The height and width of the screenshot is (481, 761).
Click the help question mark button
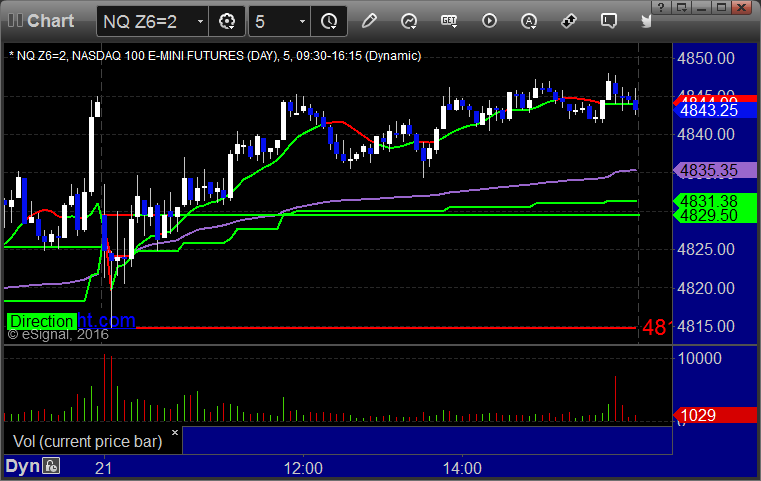coord(661,7)
